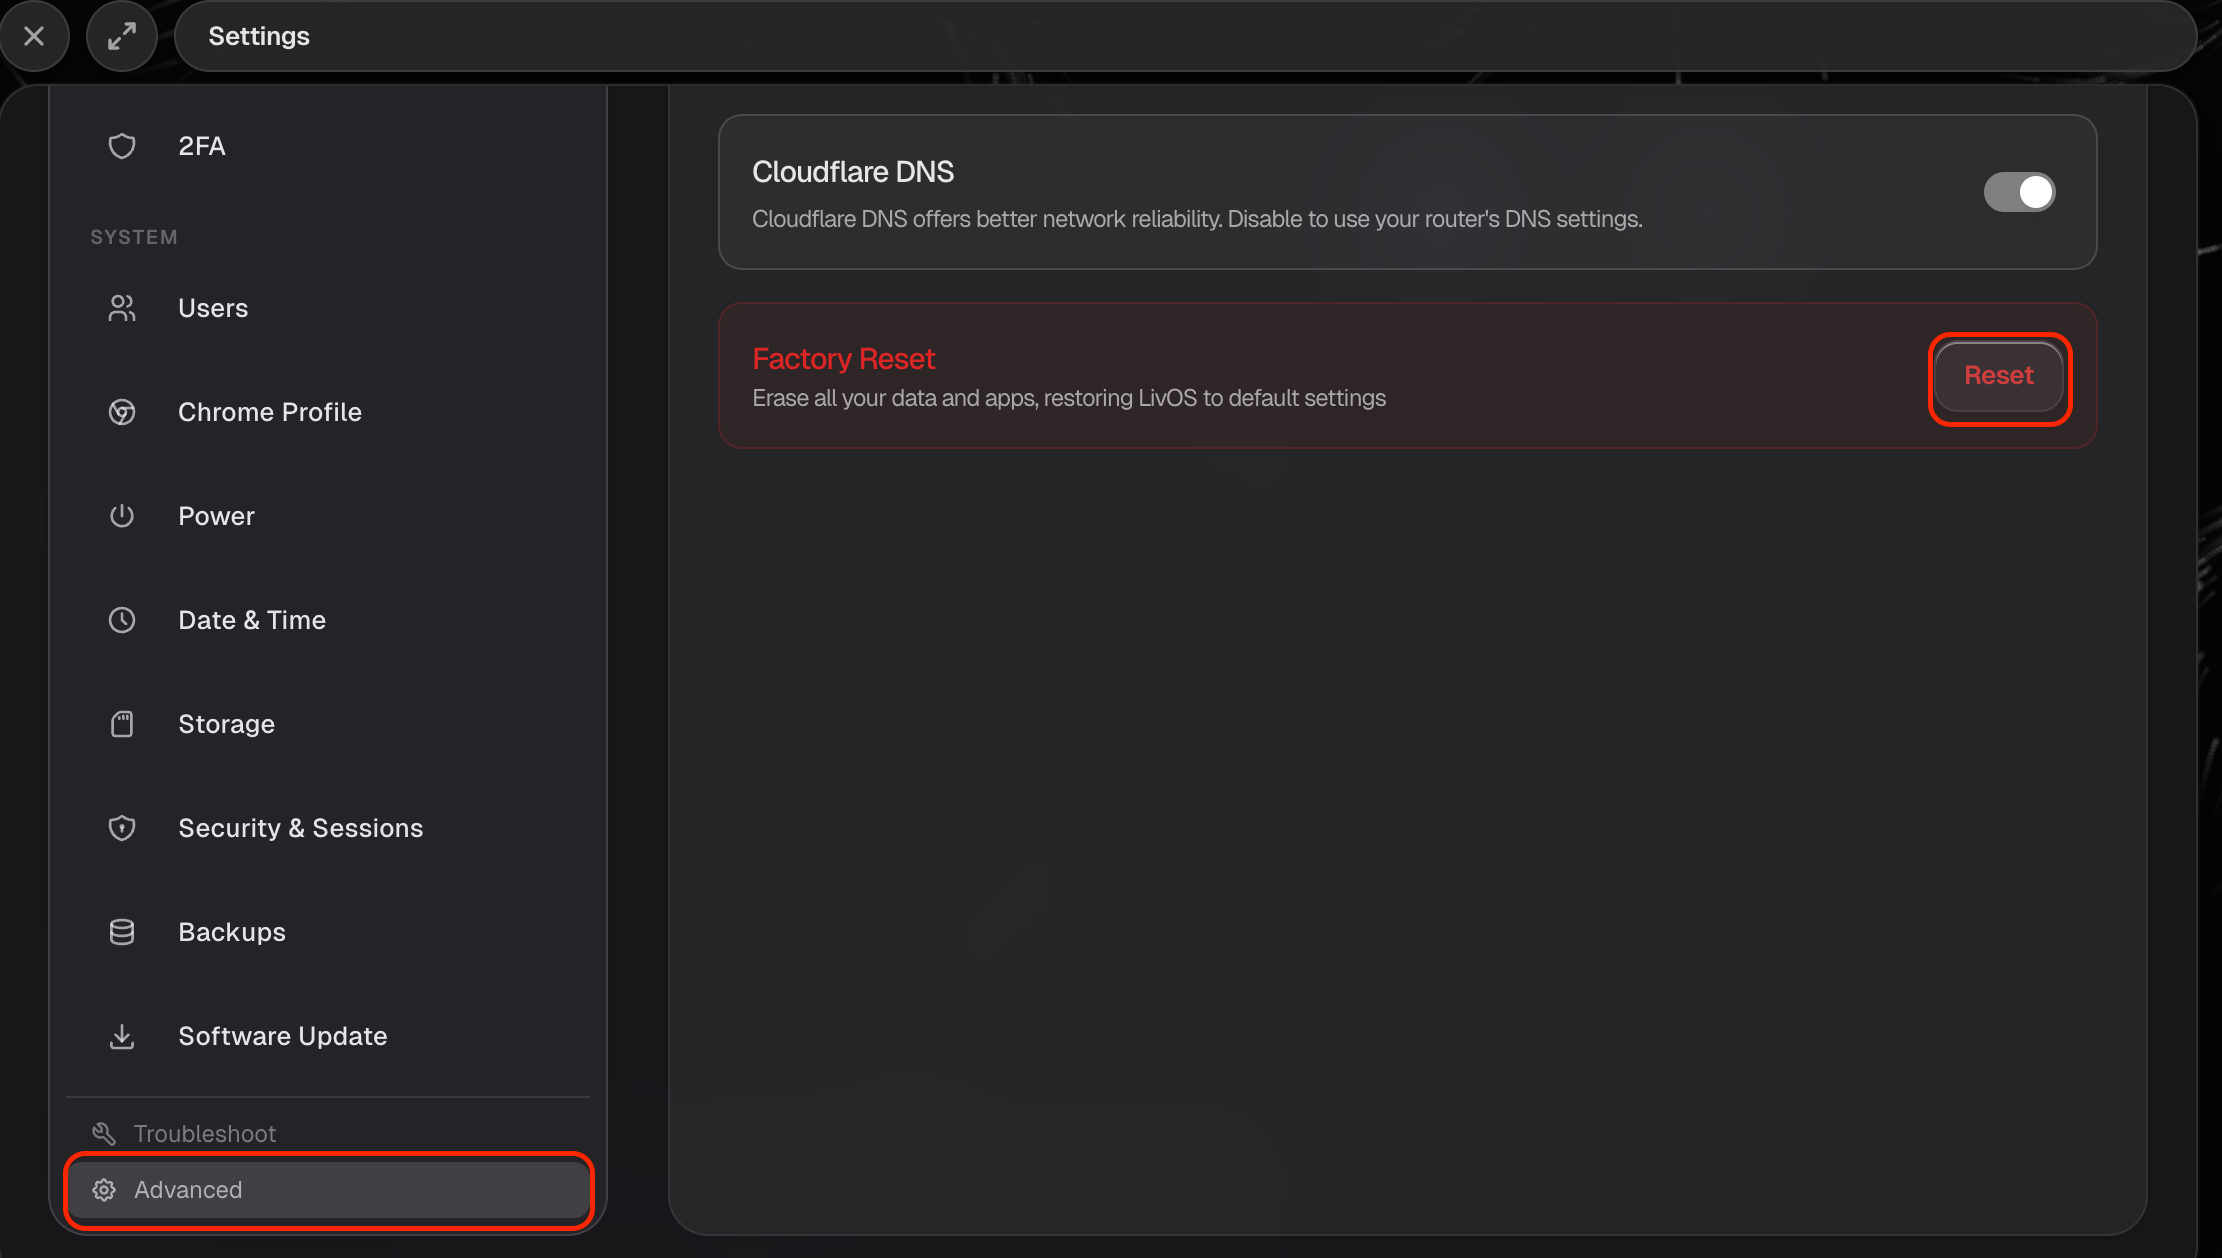Click the 'Erase all your data' description

1069,398
